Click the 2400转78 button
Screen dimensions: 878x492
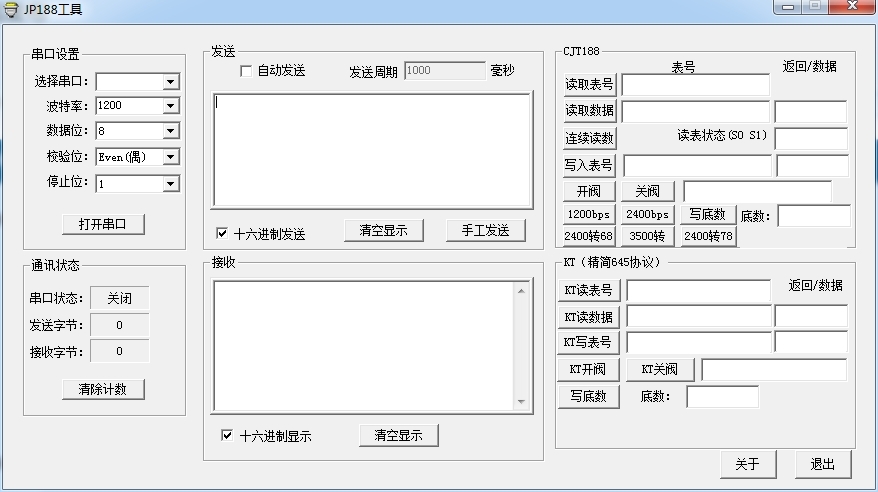(708, 236)
